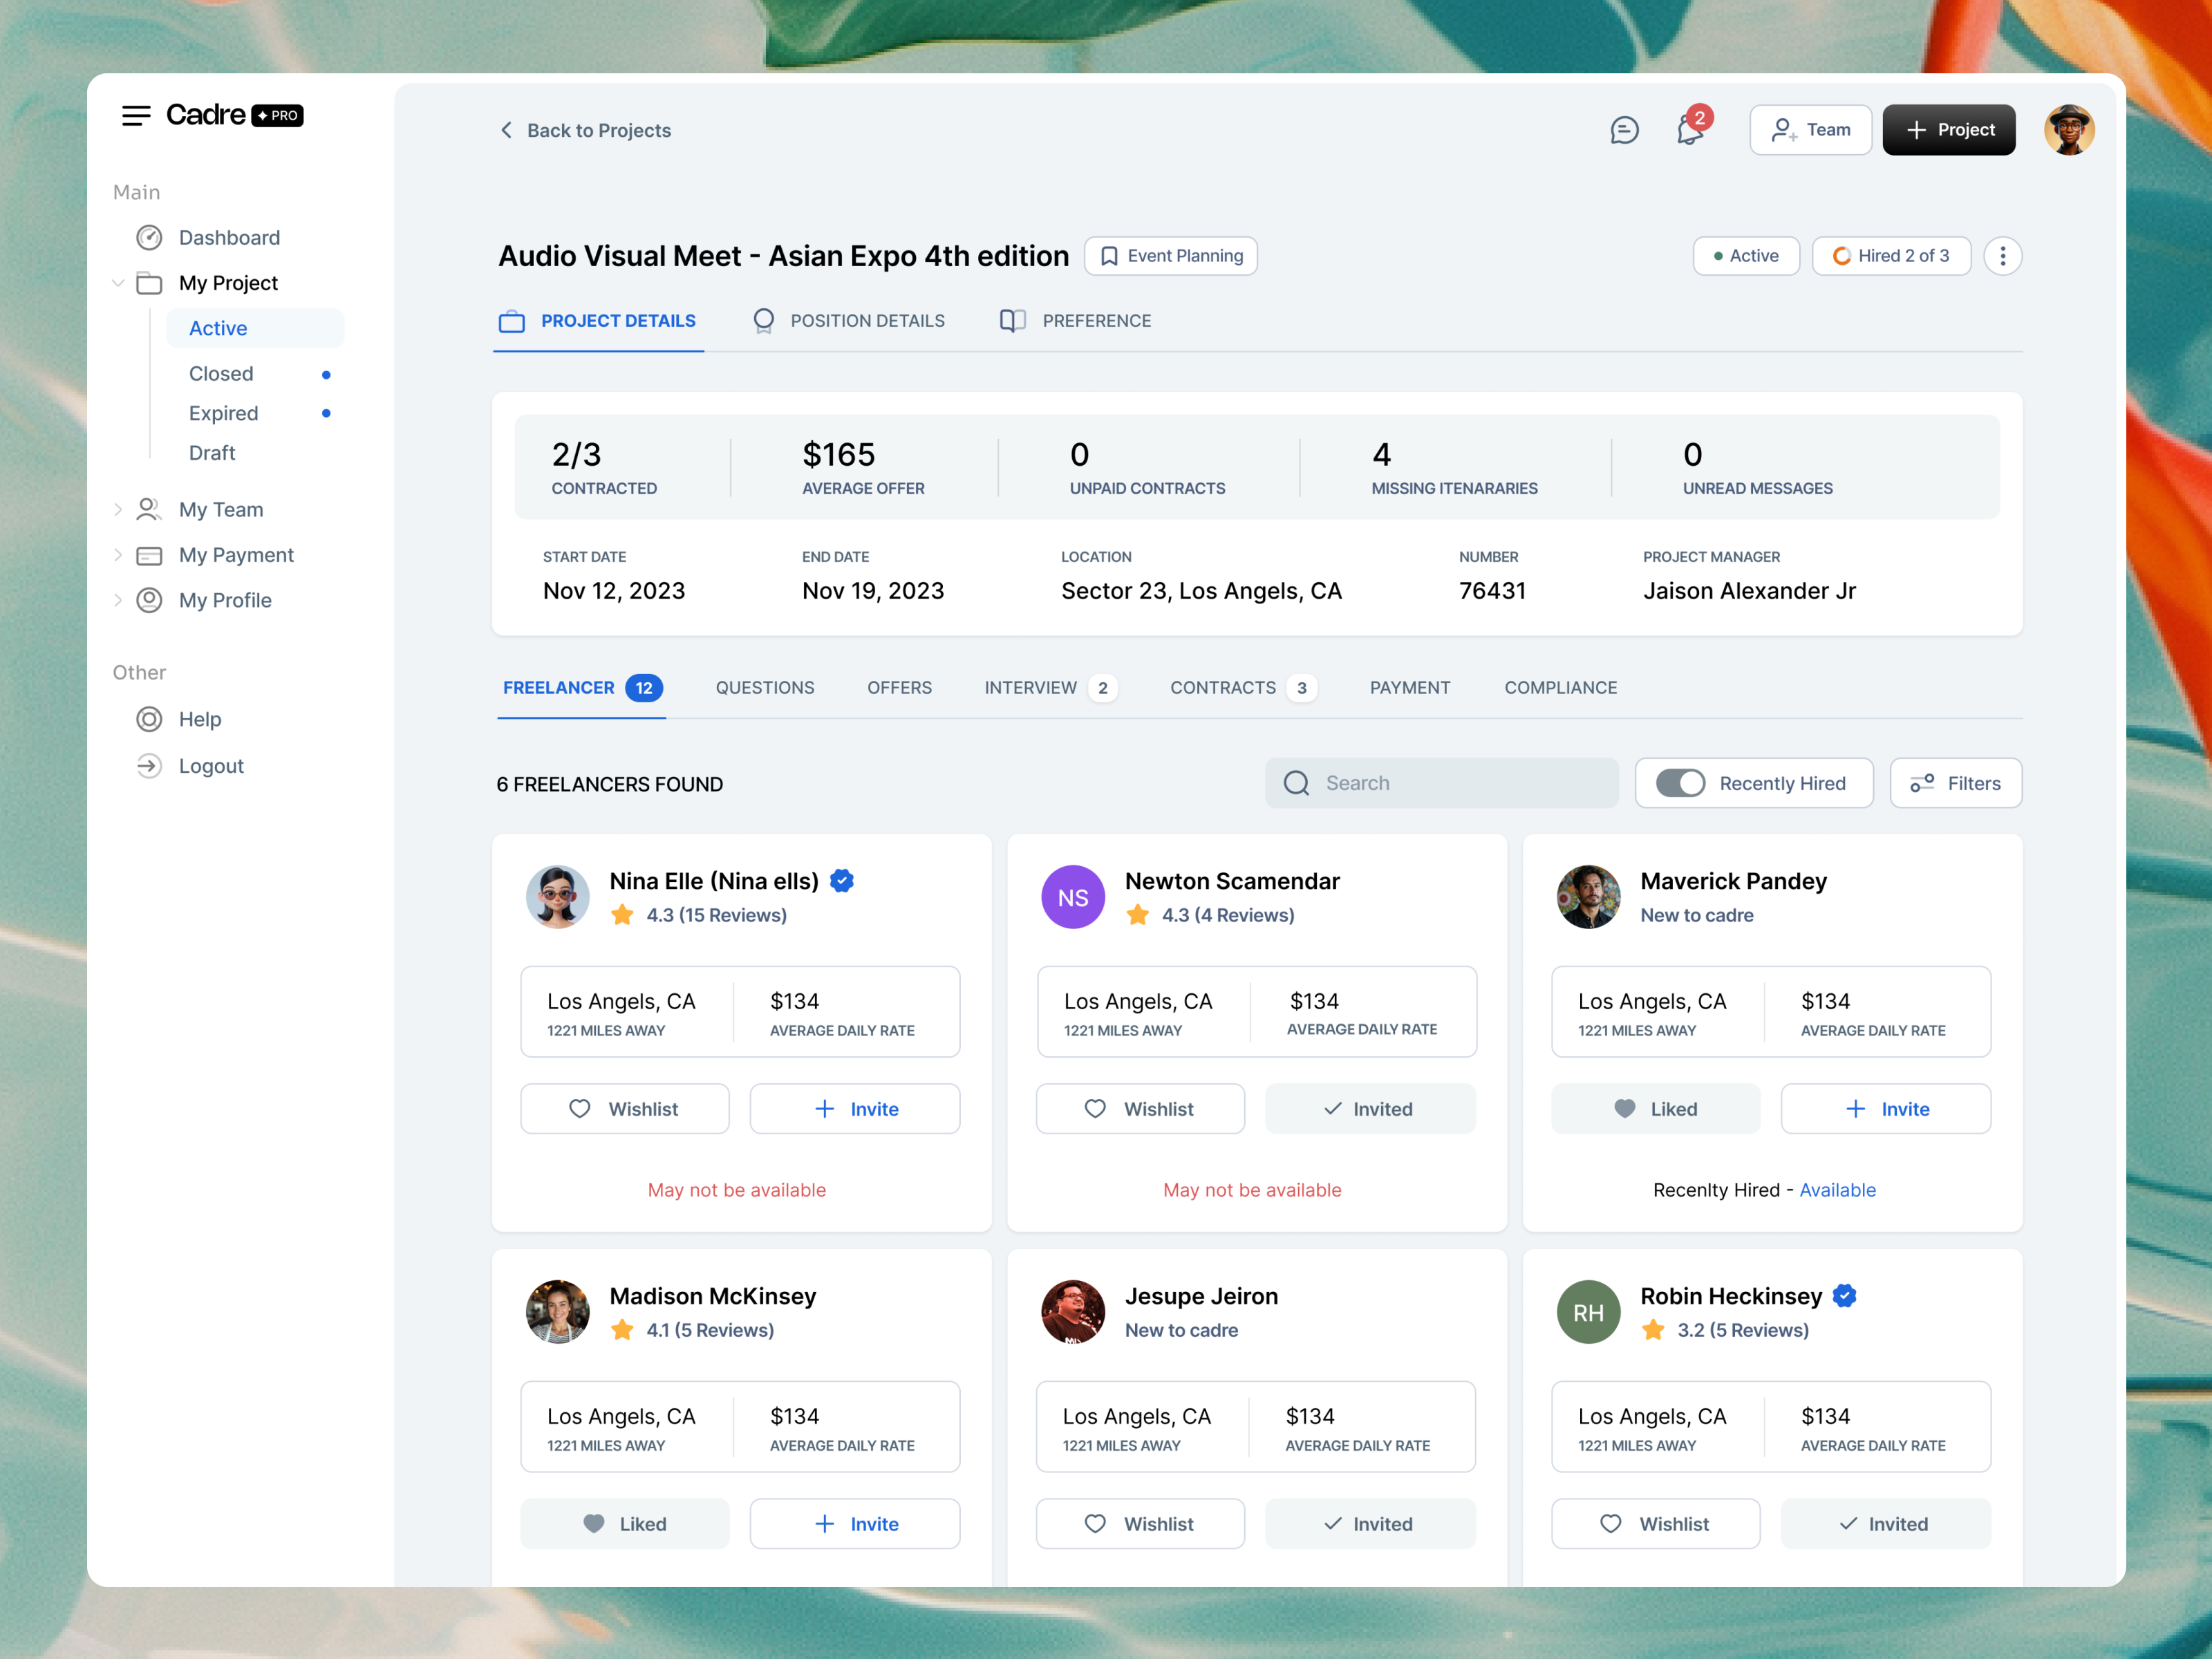This screenshot has height=1659, width=2212.
Task: Open the hamburger menu icon
Action: (136, 116)
